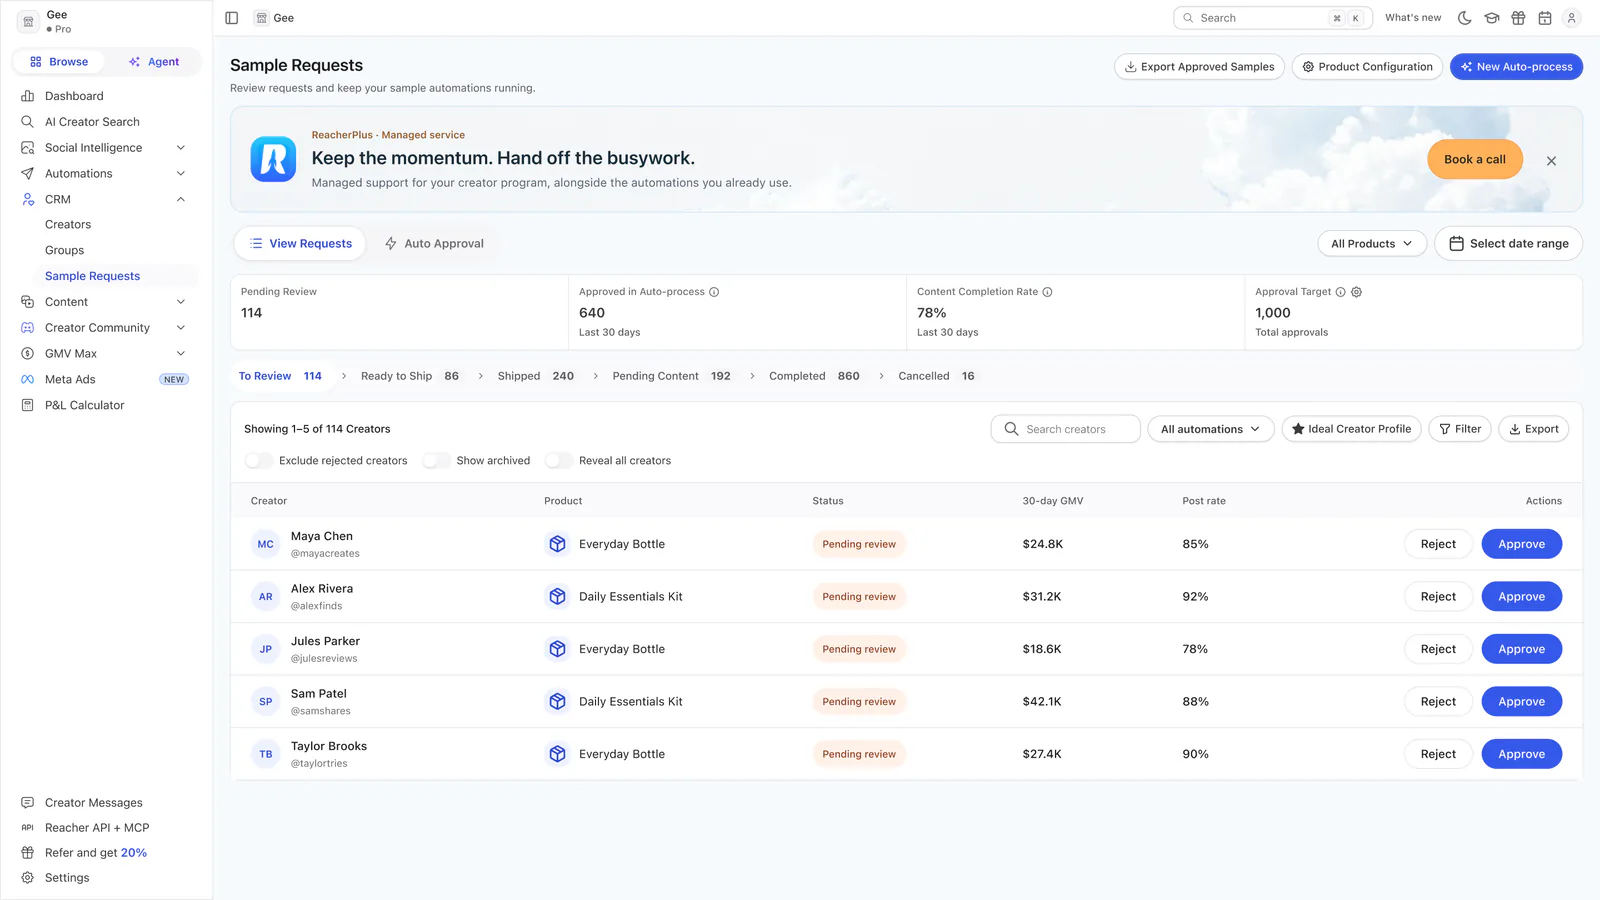1600x900 pixels.
Task: Reject Sam Patel's sample request
Action: click(x=1438, y=702)
